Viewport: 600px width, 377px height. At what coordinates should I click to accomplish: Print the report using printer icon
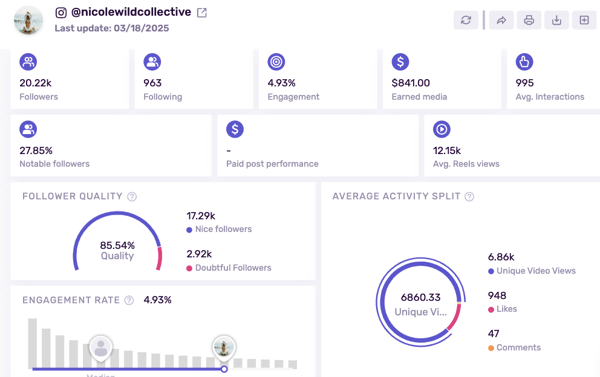click(529, 20)
